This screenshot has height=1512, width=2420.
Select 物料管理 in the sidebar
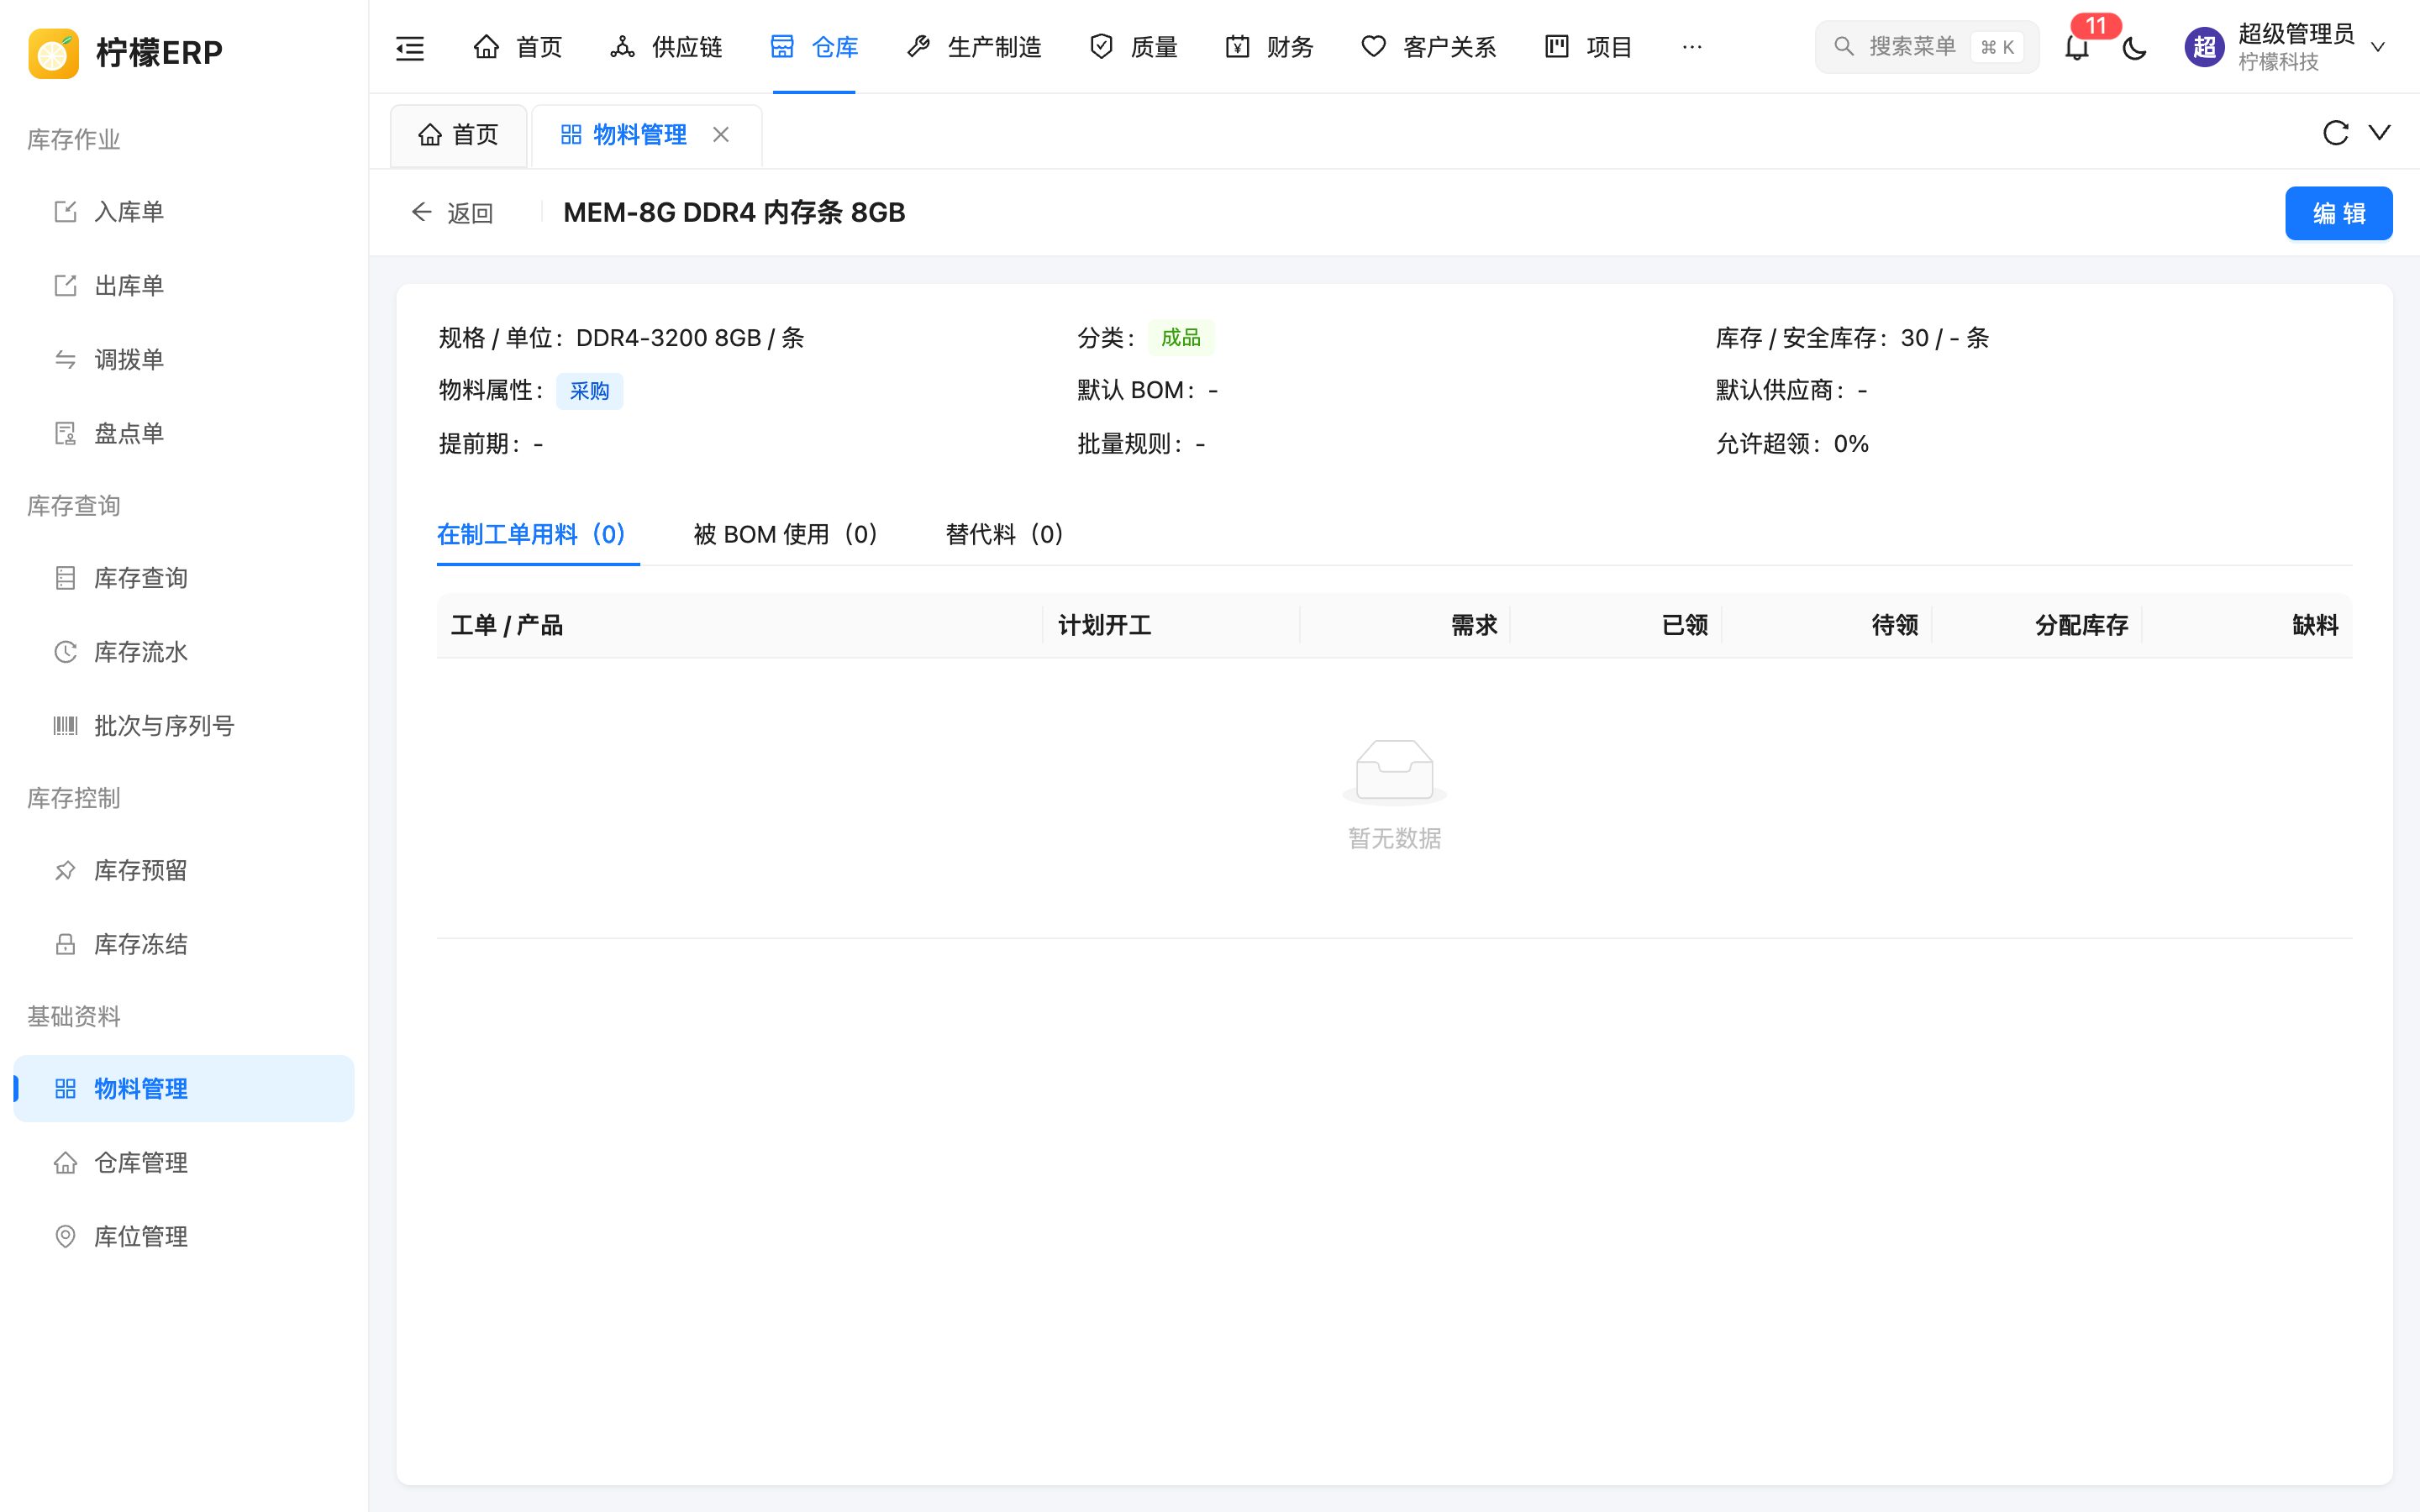click(184, 1089)
